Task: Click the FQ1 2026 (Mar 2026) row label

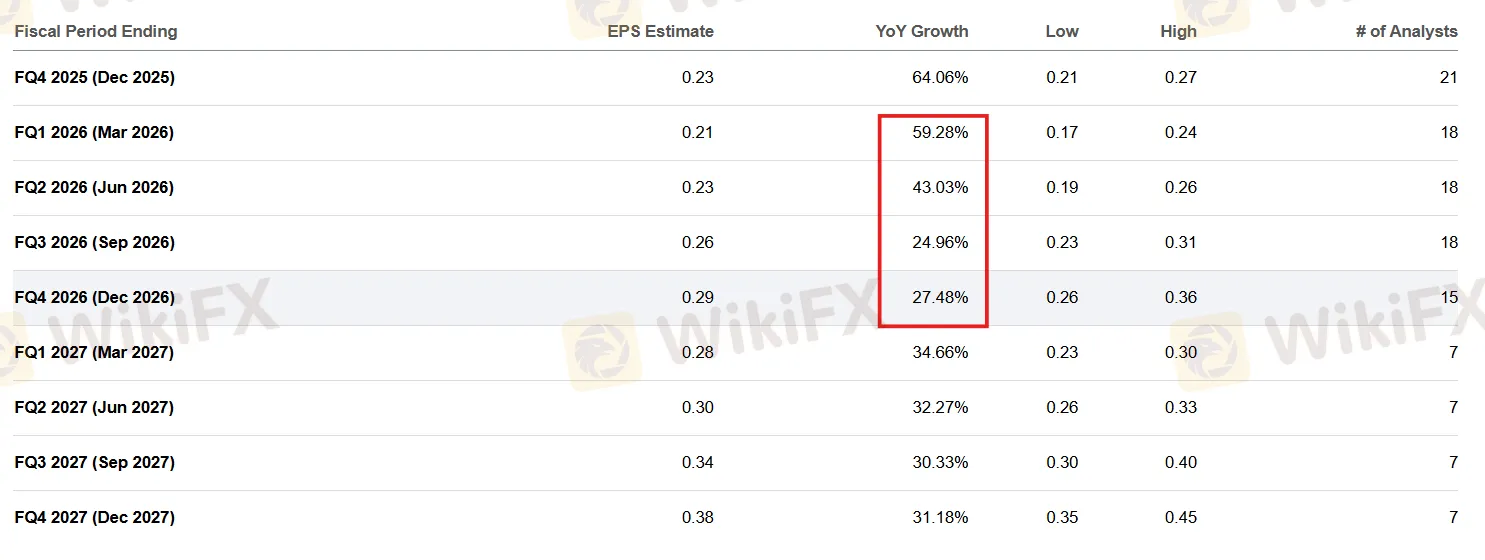Action: coord(94,132)
